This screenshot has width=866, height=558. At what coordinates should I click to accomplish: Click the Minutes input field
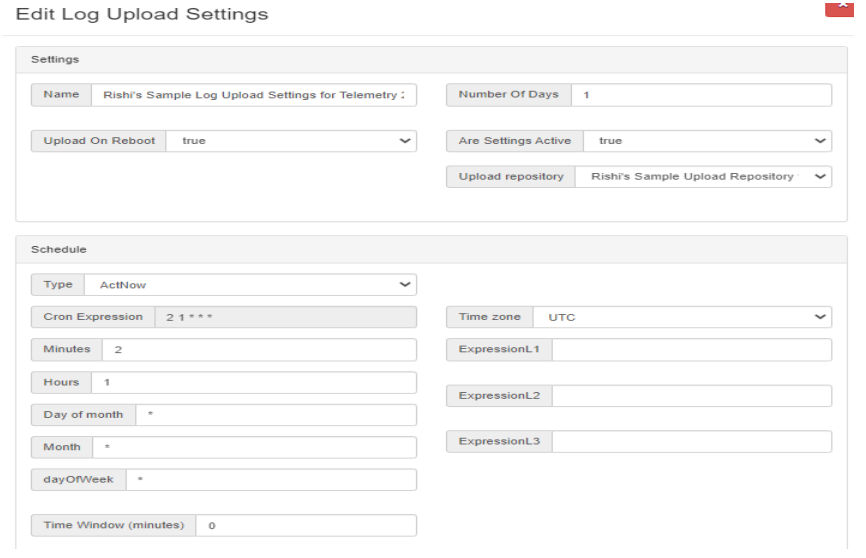click(x=258, y=350)
